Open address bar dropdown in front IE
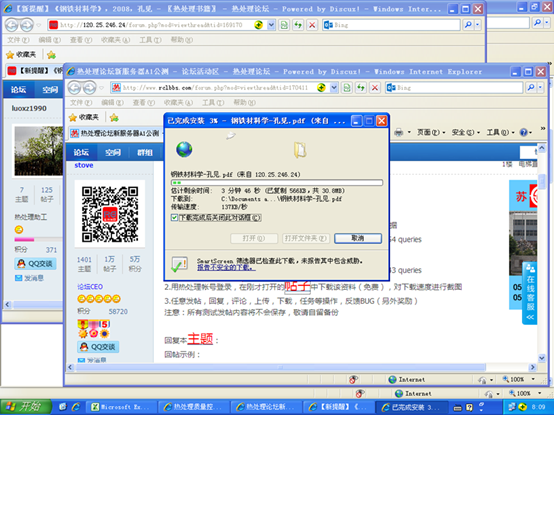This screenshot has width=554, height=523. coord(334,88)
